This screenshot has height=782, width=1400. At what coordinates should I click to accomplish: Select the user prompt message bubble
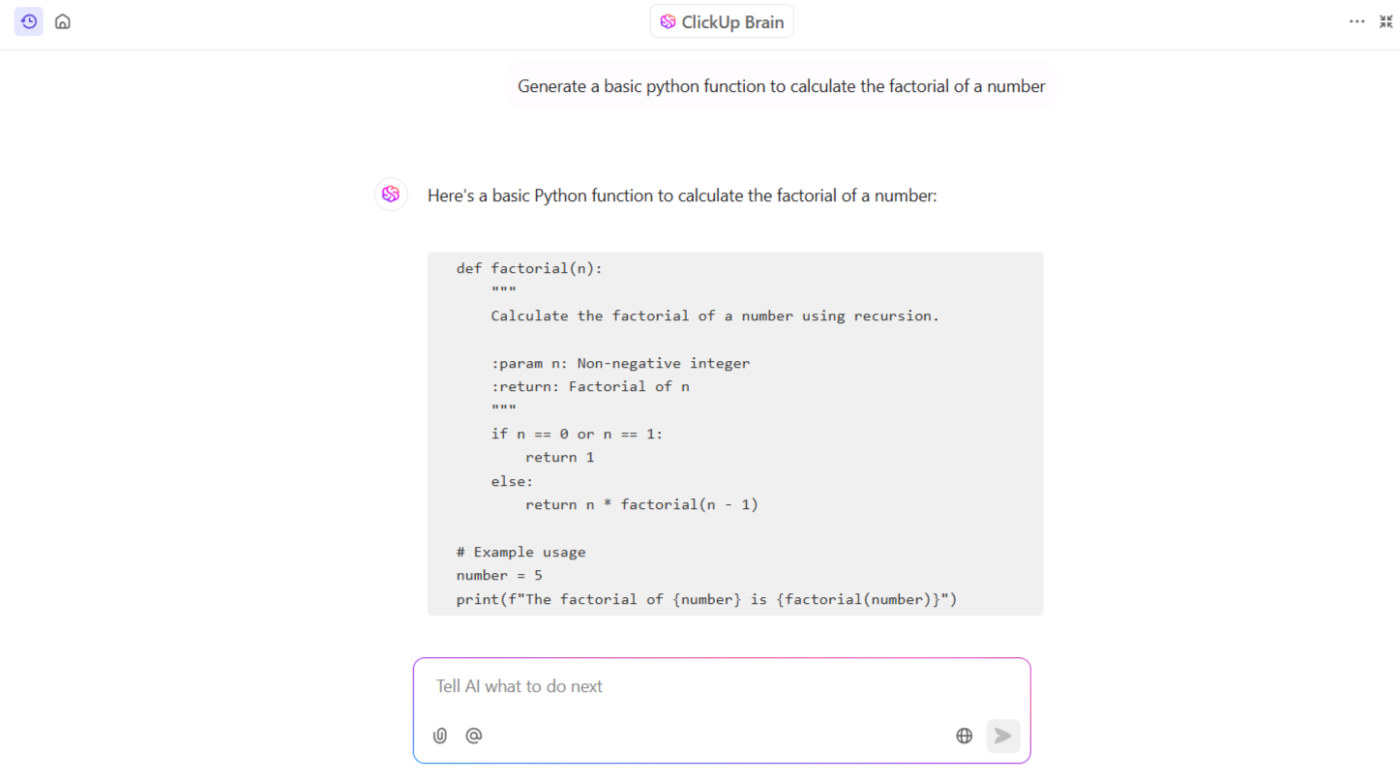[x=781, y=86]
